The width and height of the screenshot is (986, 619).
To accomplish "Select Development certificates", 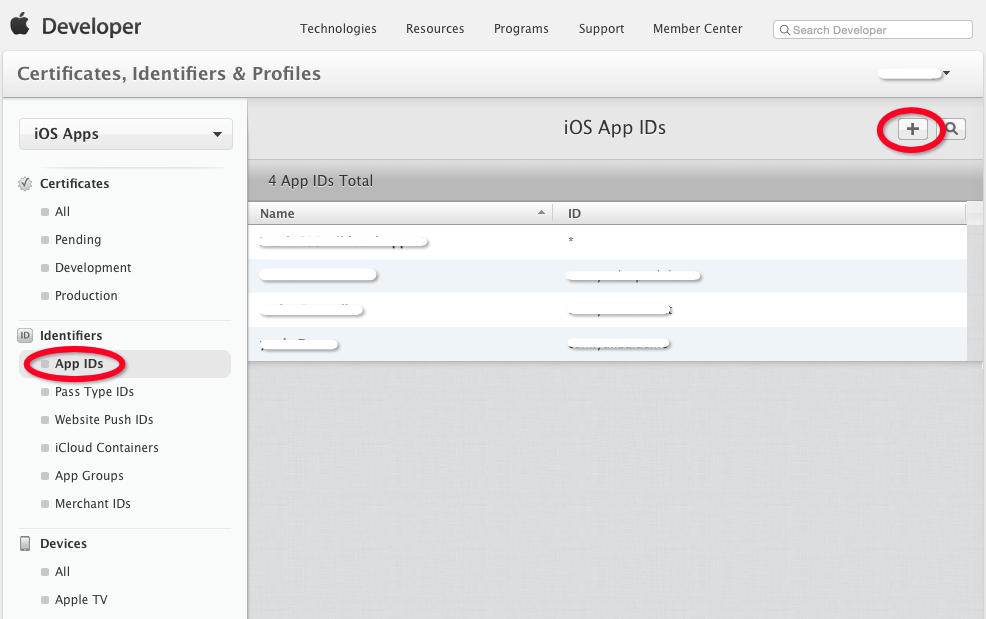I will (x=93, y=268).
